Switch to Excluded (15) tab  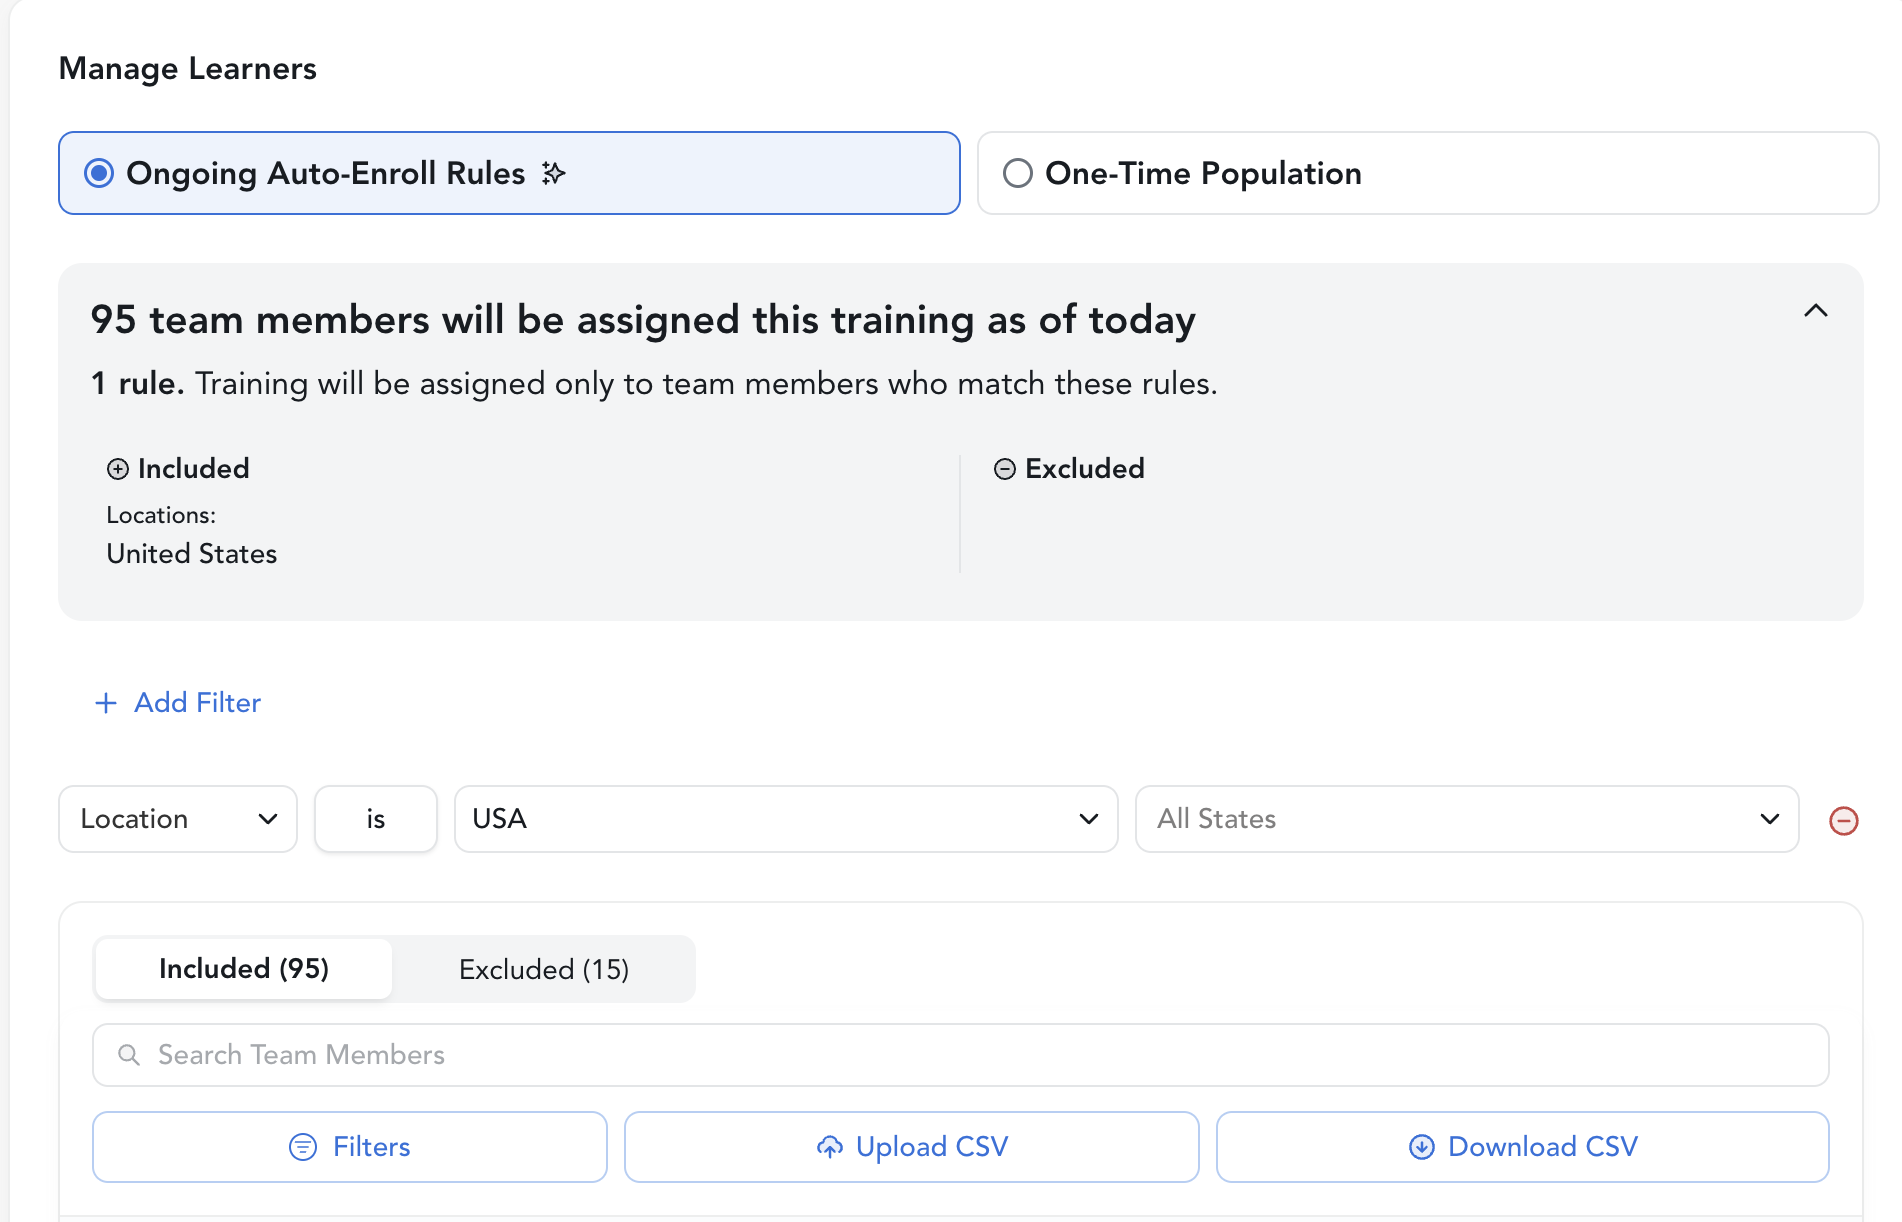(544, 969)
